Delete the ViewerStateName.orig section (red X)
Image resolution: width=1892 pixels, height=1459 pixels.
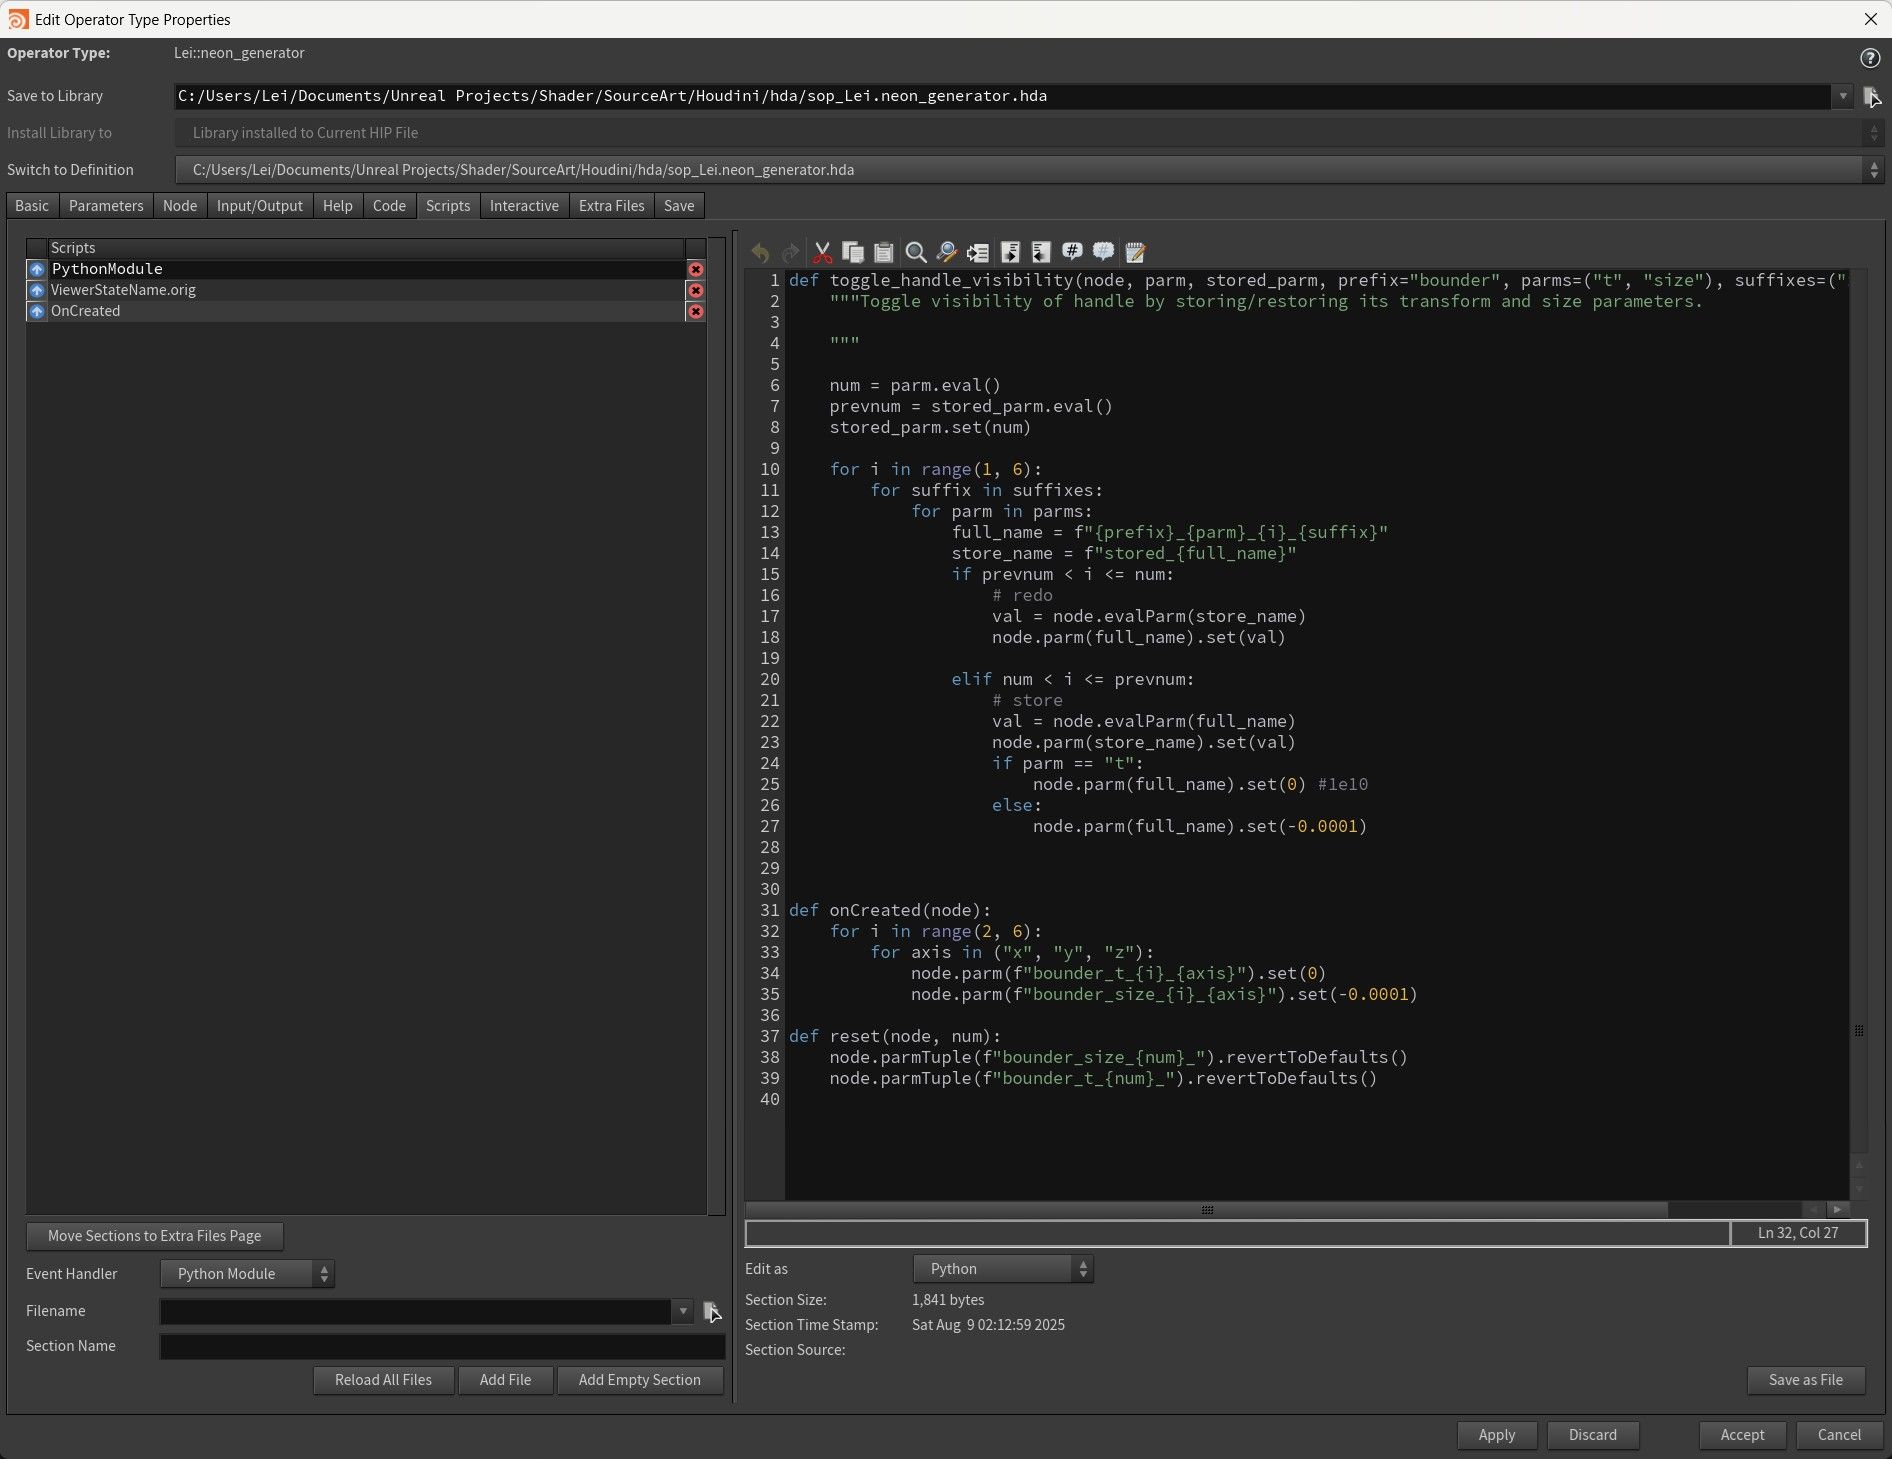tap(696, 290)
